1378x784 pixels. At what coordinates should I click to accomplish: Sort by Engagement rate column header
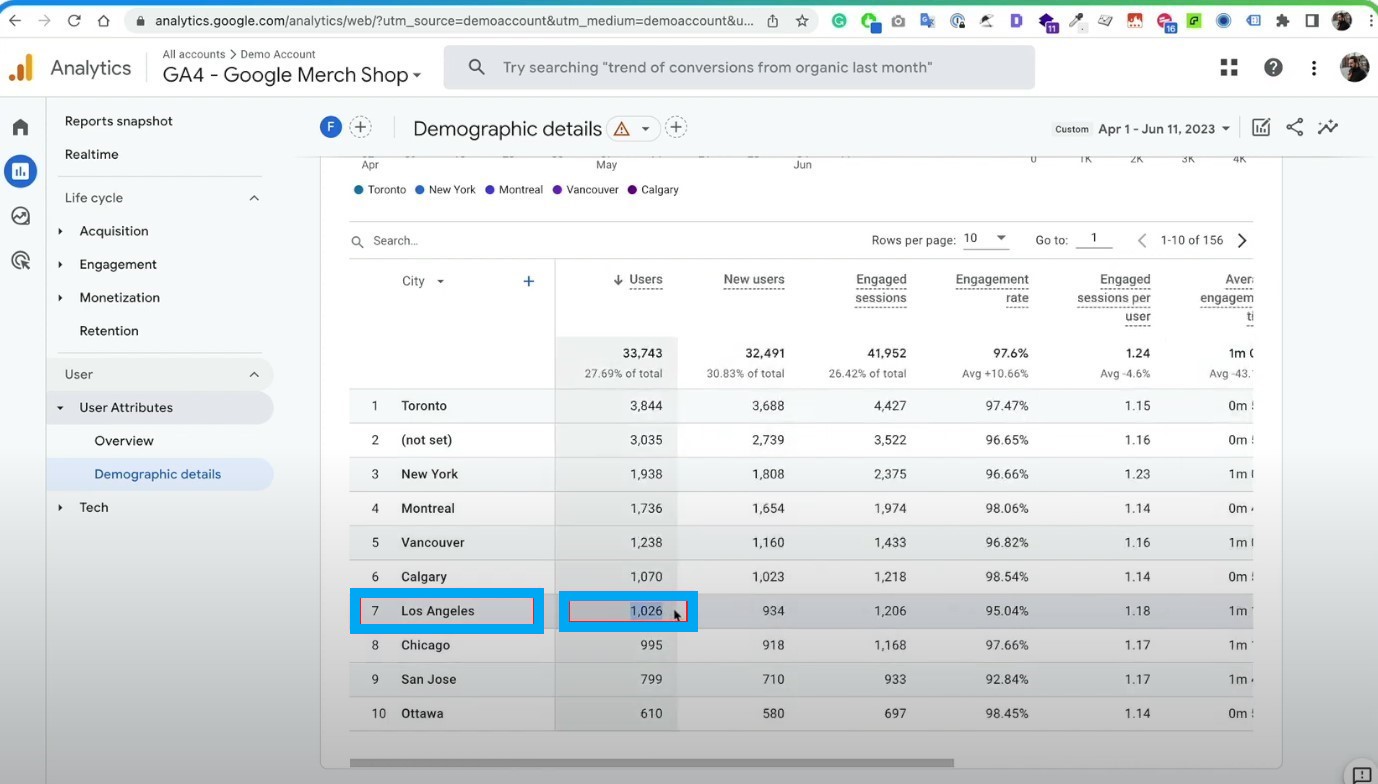pos(991,289)
